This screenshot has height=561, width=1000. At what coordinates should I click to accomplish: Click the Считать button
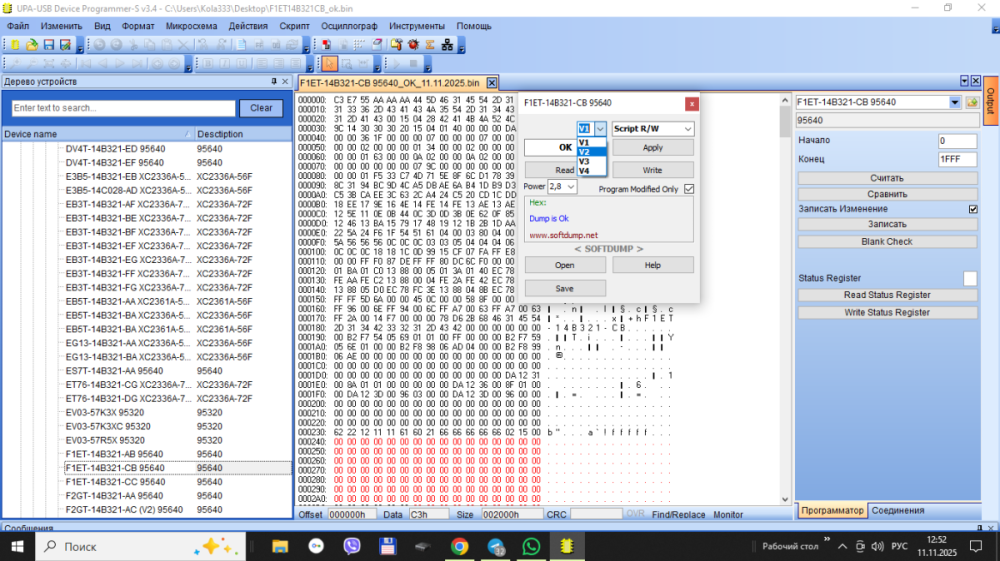click(x=886, y=178)
